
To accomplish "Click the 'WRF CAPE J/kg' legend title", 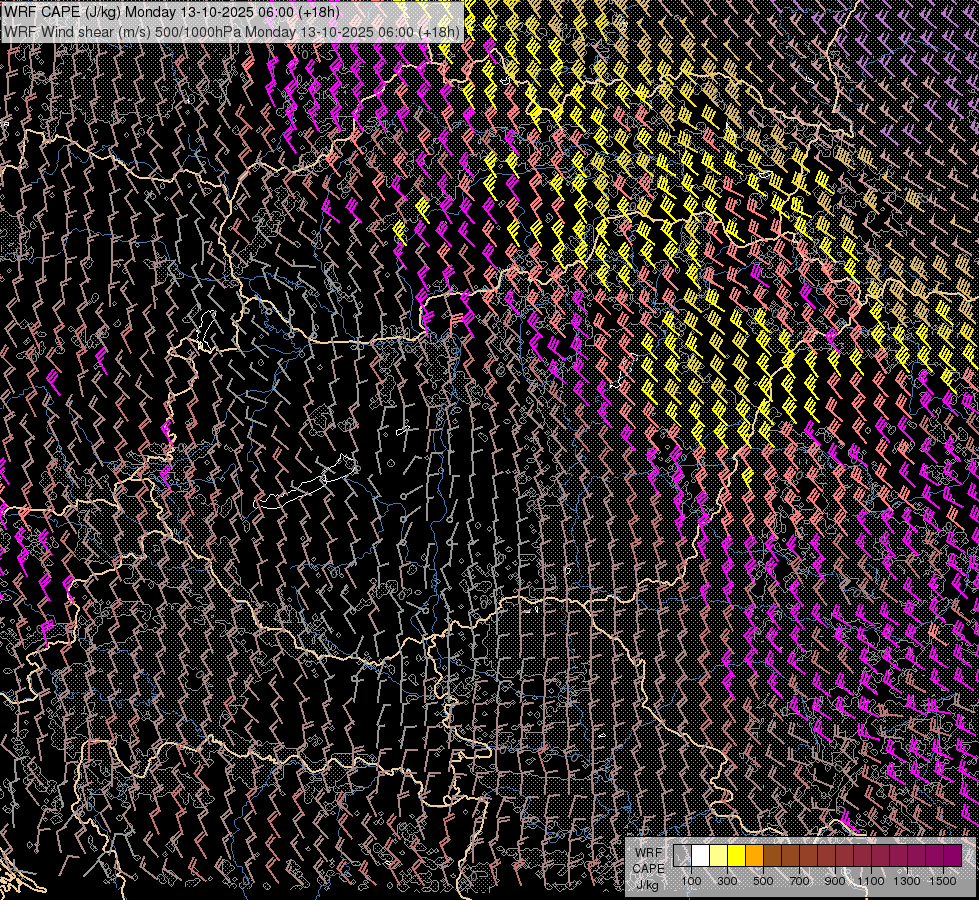I will pos(648,868).
